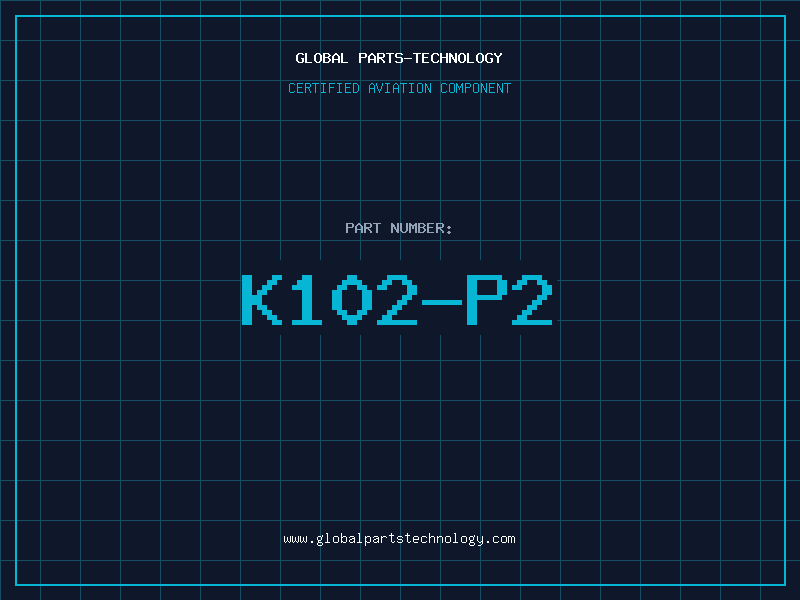Click the PART NUMBER: label
800x600 pixels.
pos(399,228)
